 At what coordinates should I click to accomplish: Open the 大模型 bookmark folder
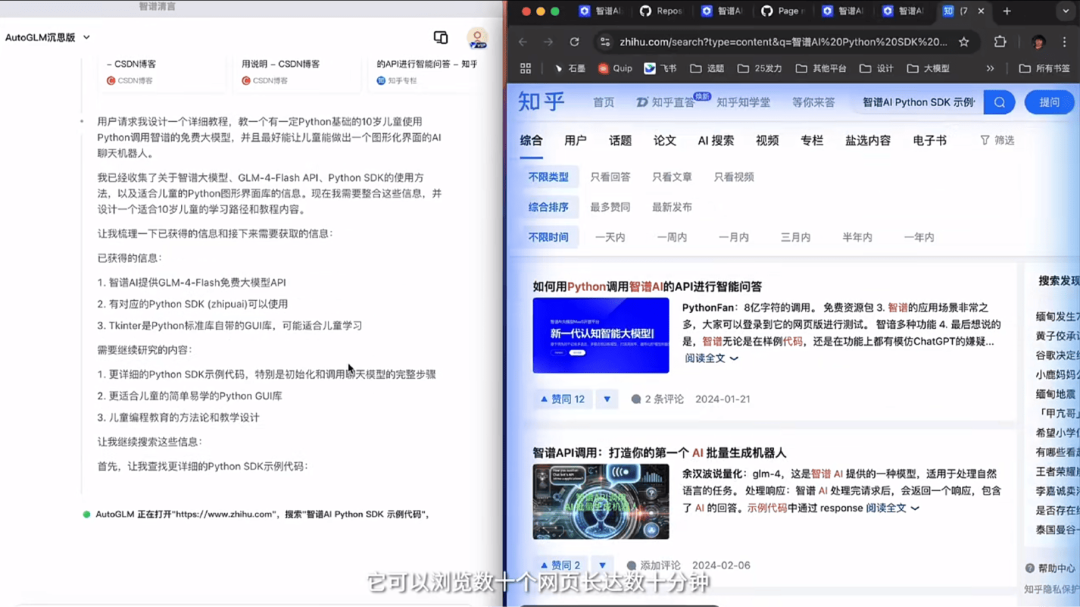pos(928,68)
